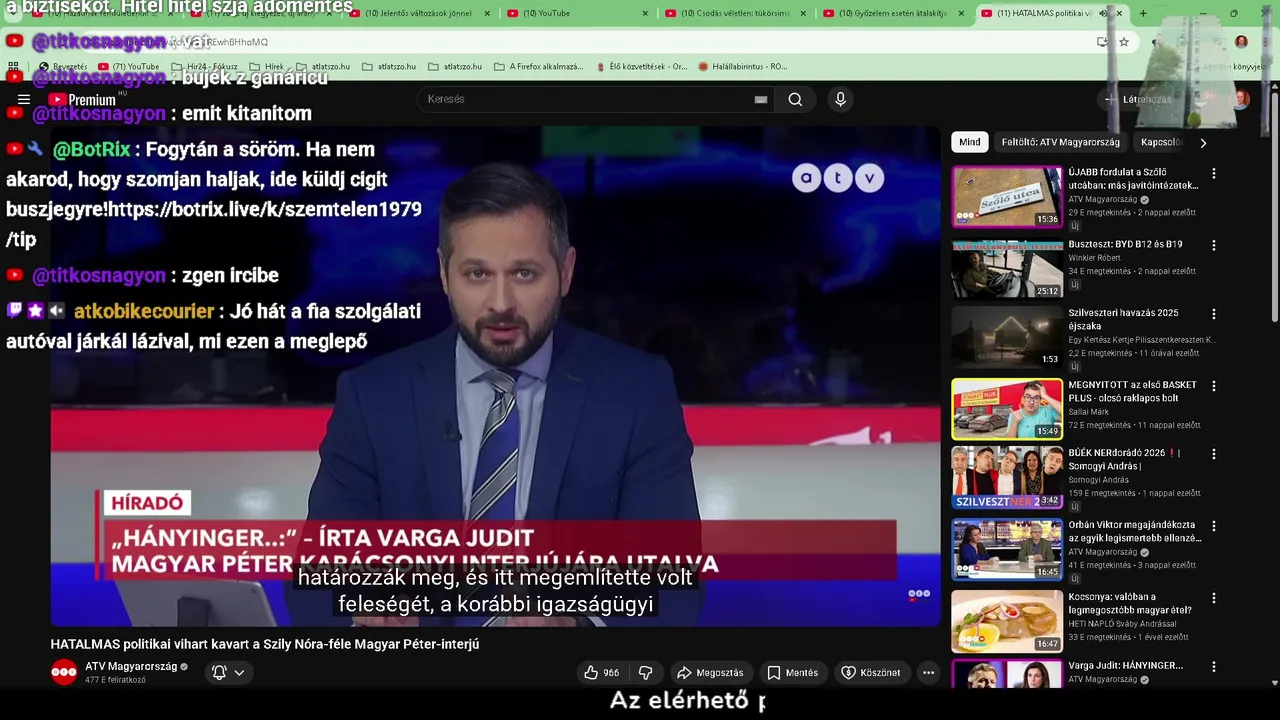This screenshot has width=1280, height=720.
Task: Open options for Varga Judit HÁNYINGER video
Action: [x=1214, y=666]
